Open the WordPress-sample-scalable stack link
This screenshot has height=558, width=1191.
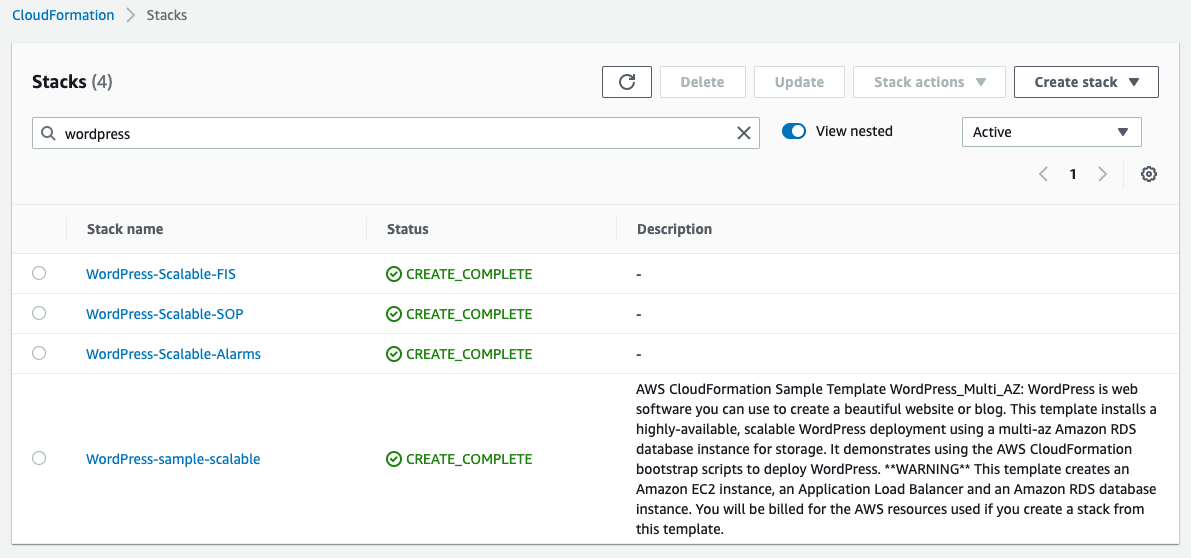coord(173,459)
